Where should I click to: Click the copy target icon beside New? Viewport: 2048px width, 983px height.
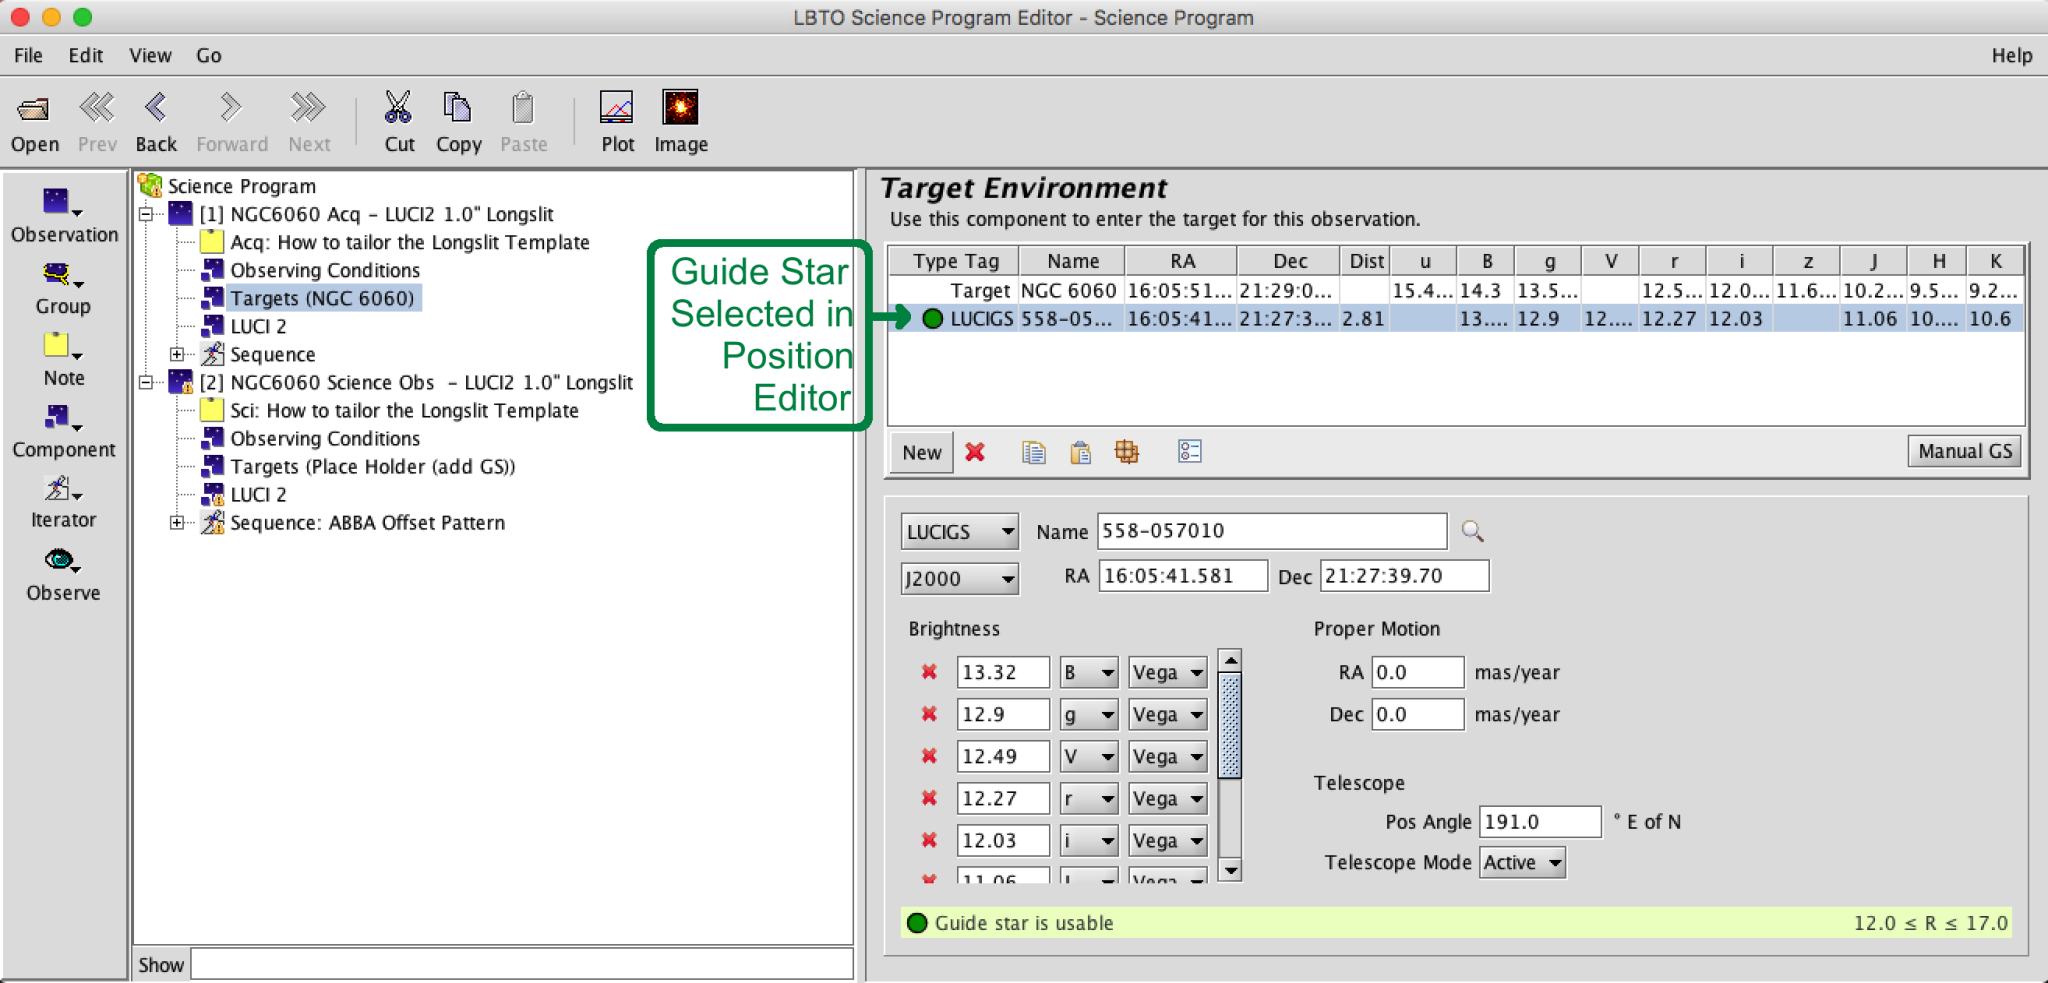(x=1033, y=452)
